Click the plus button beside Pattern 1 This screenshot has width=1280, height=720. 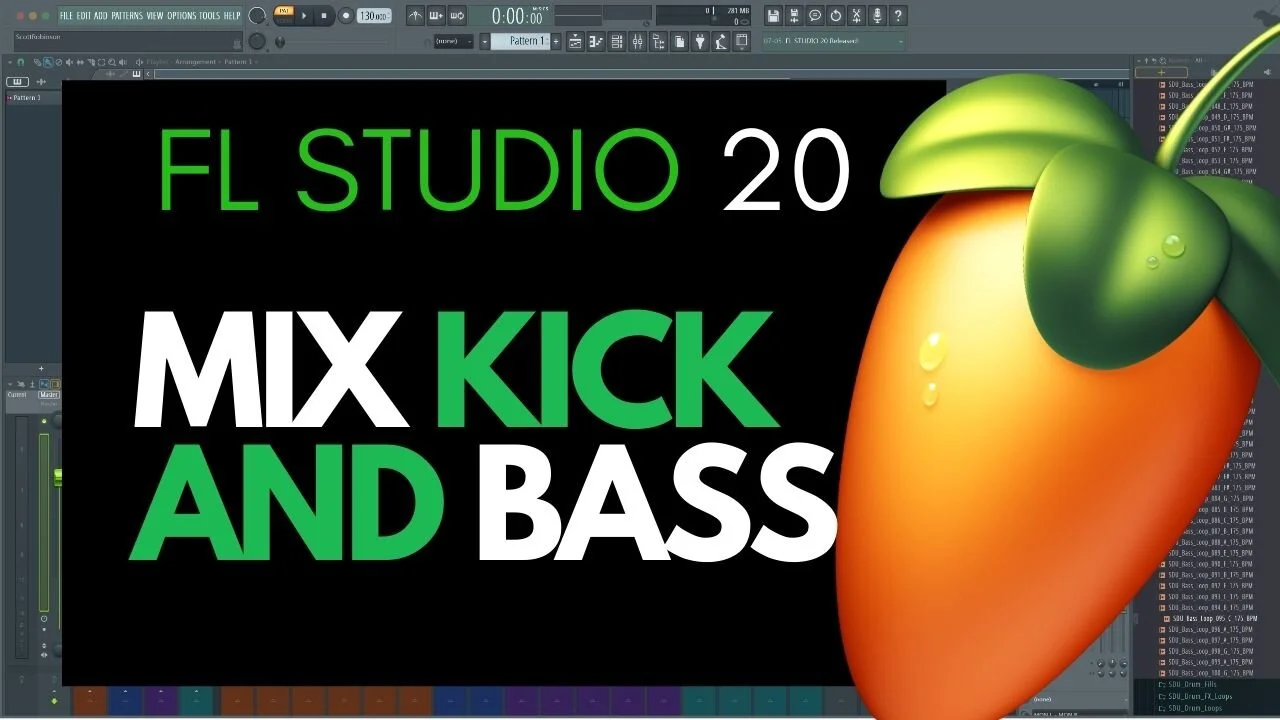point(556,41)
